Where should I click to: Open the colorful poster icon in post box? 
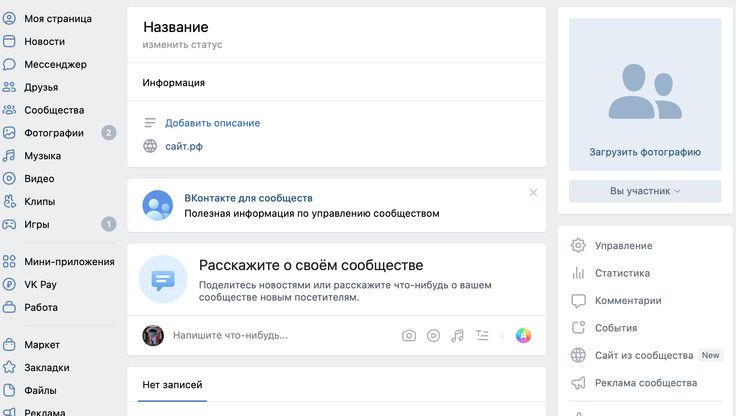523,336
